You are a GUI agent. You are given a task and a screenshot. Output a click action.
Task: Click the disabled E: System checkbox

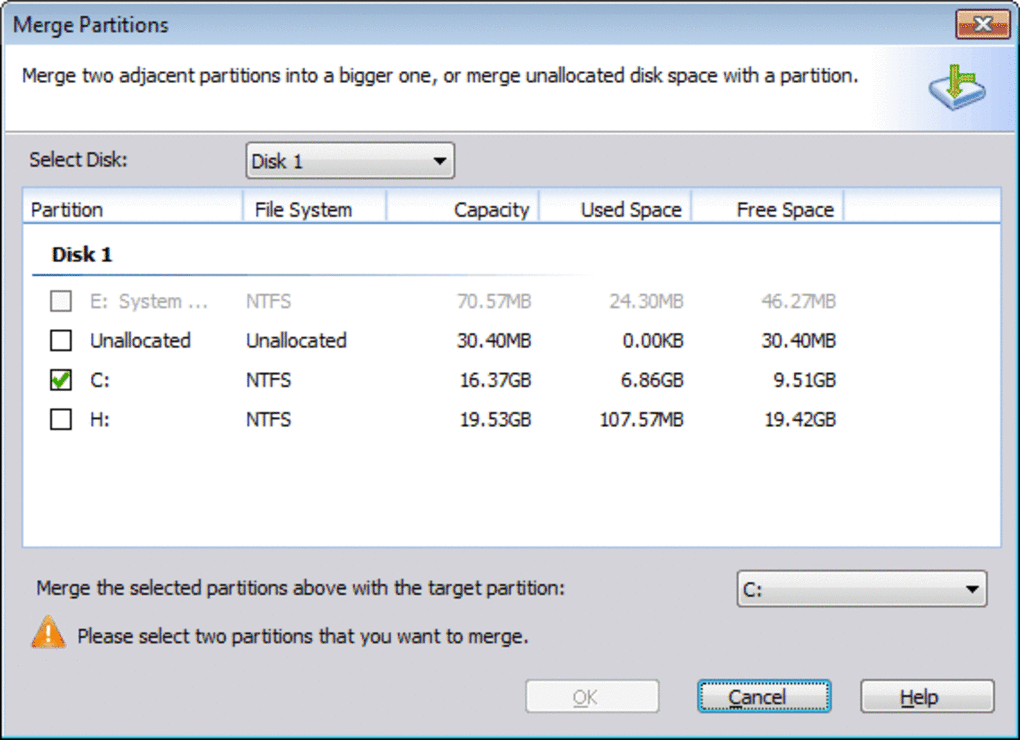pyautogui.click(x=61, y=301)
